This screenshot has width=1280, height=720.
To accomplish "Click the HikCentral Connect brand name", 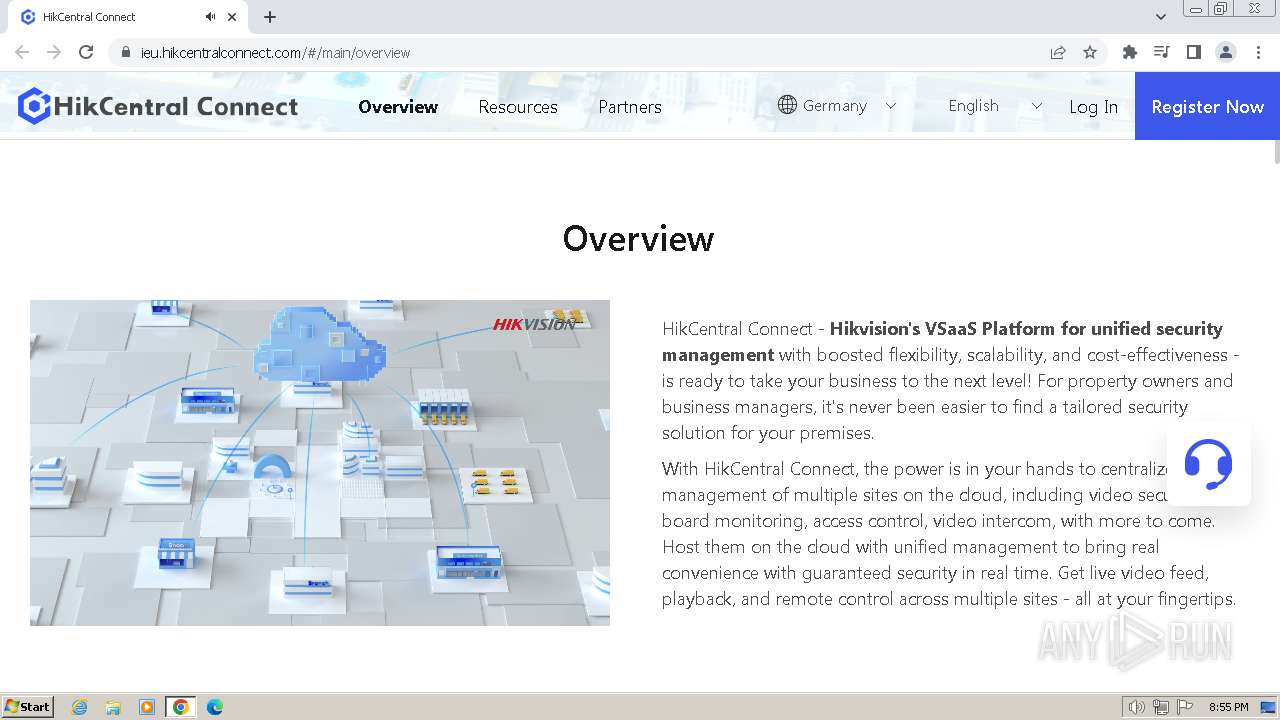I will (x=175, y=106).
